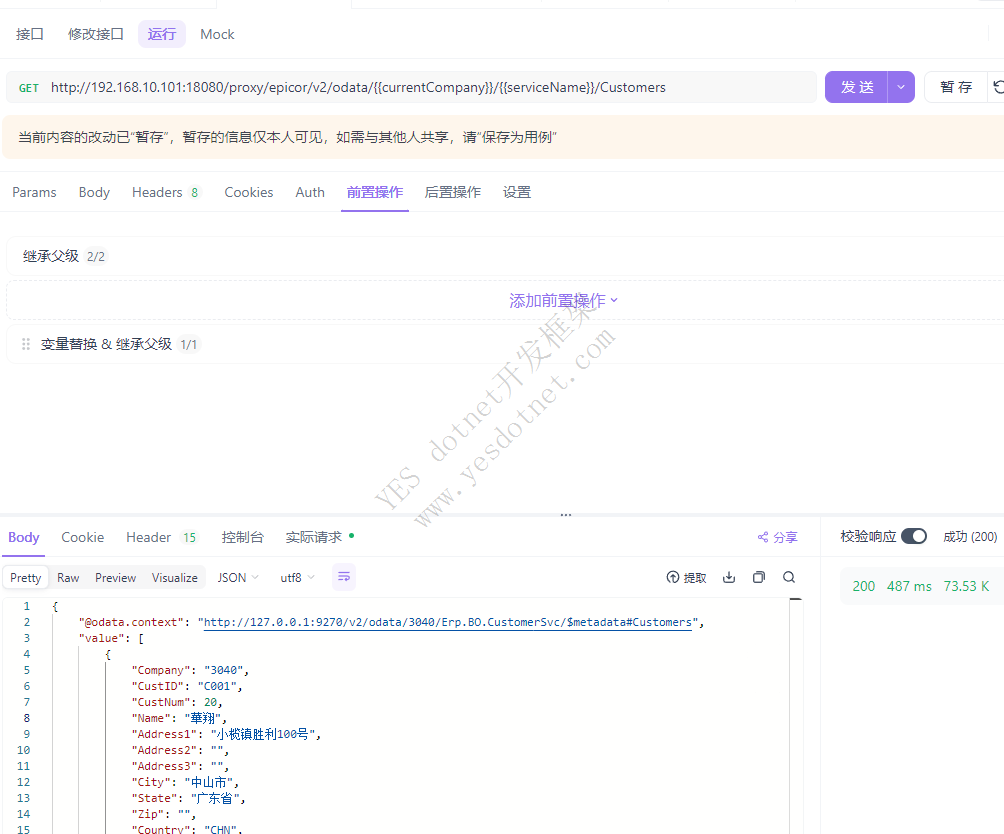The height and width of the screenshot is (834, 1004).
Task: Expand 变量替换 & 继承父级 row
Action: pos(504,344)
